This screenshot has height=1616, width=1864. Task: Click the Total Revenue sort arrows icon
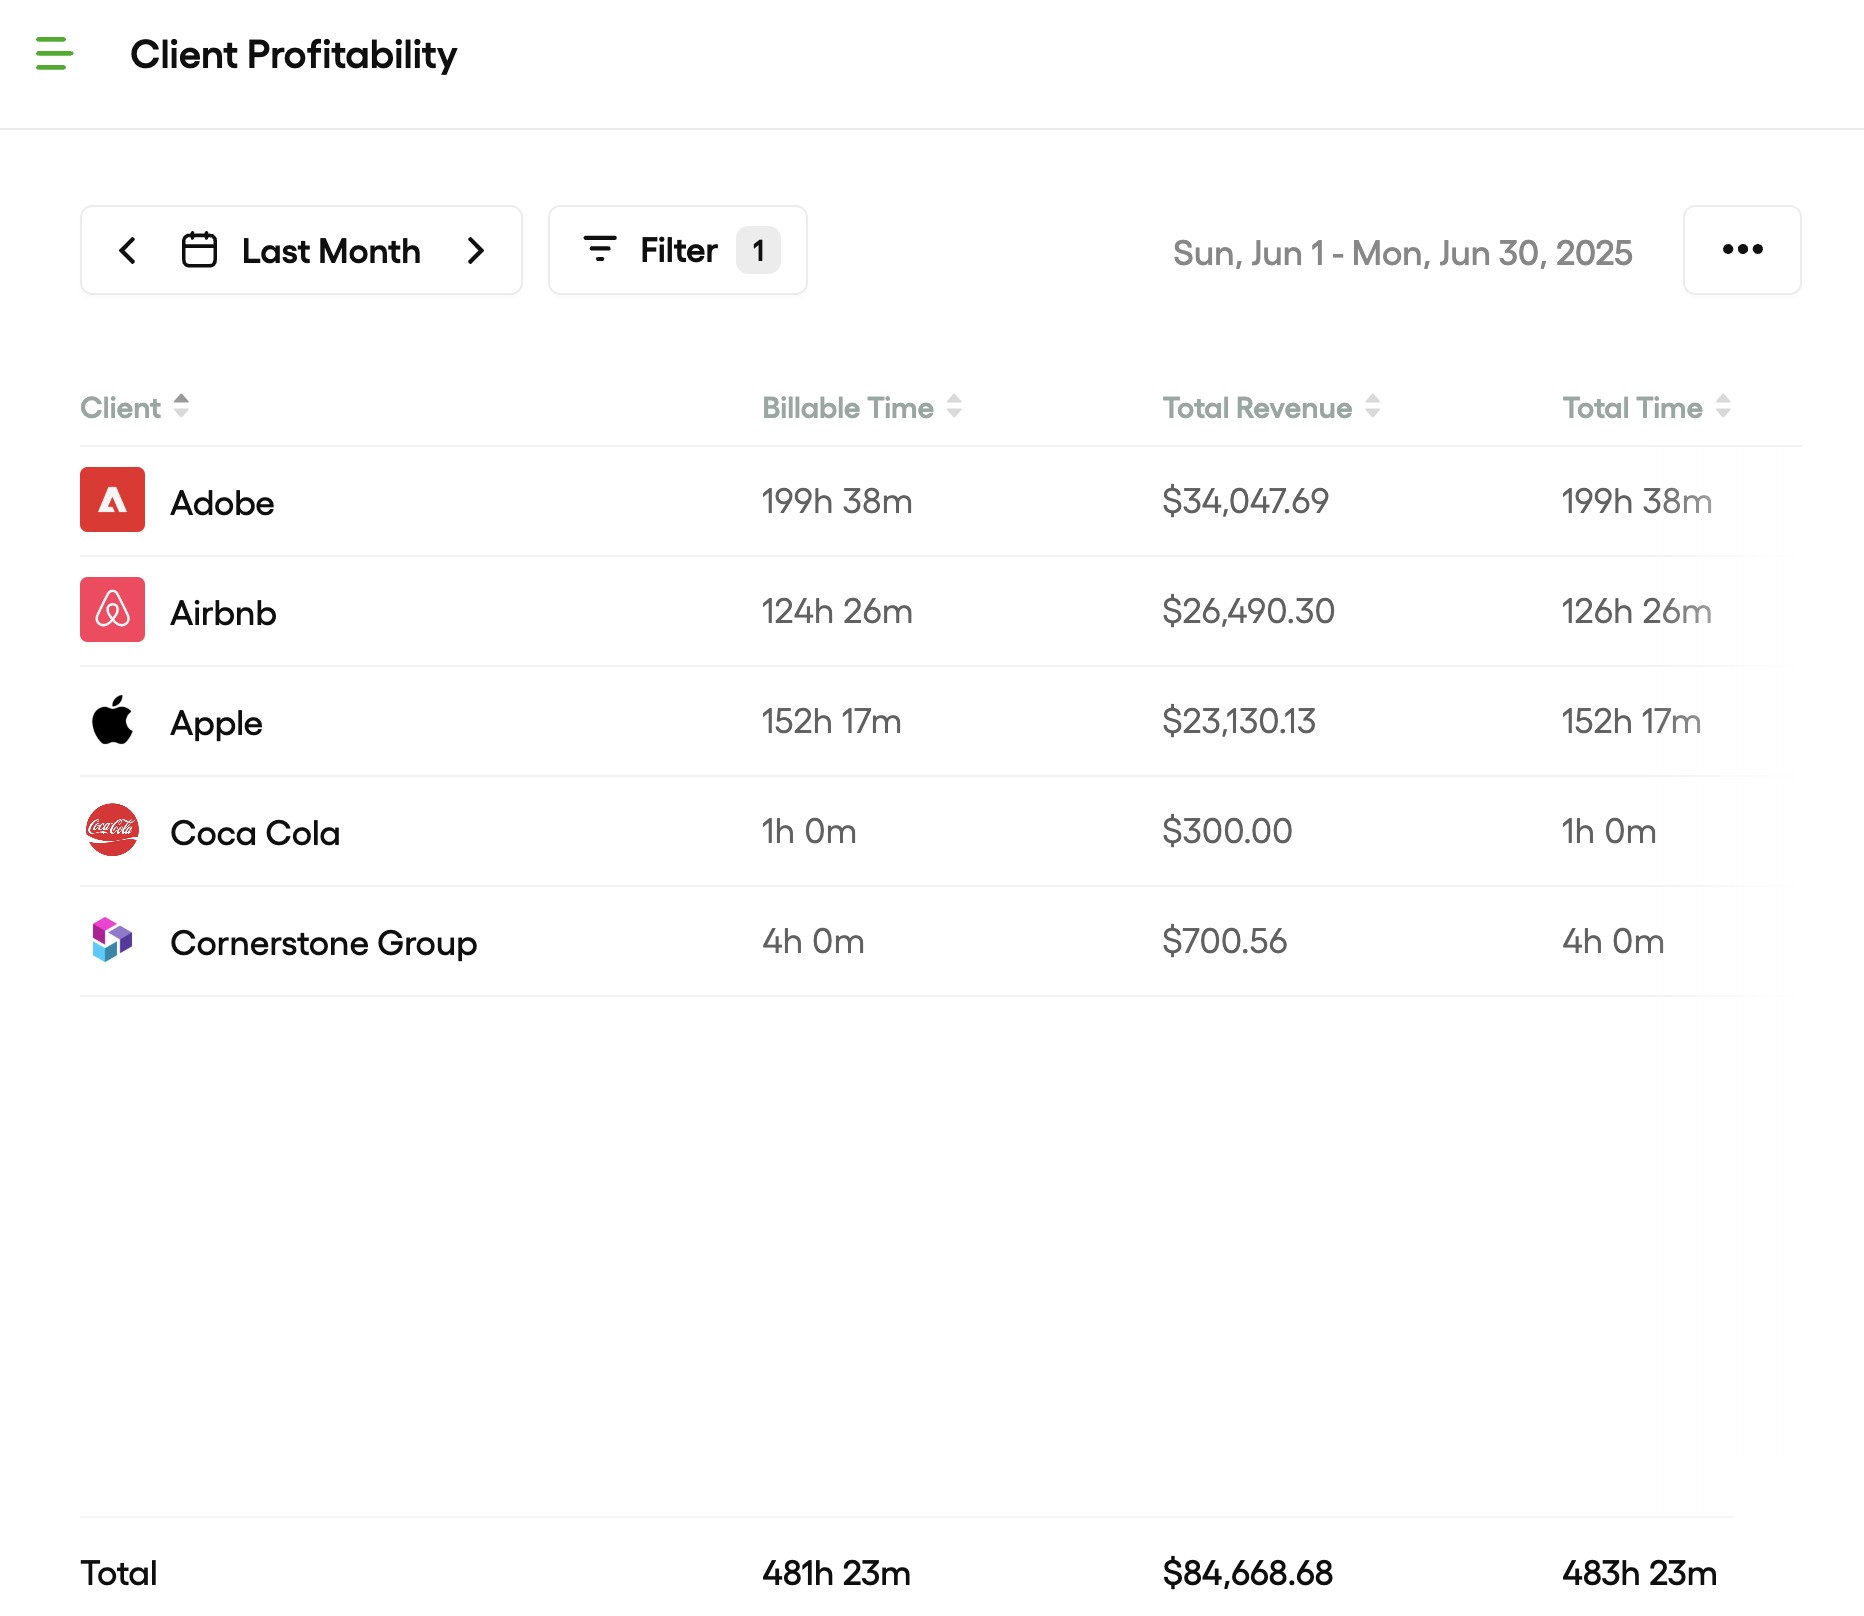pos(1373,406)
